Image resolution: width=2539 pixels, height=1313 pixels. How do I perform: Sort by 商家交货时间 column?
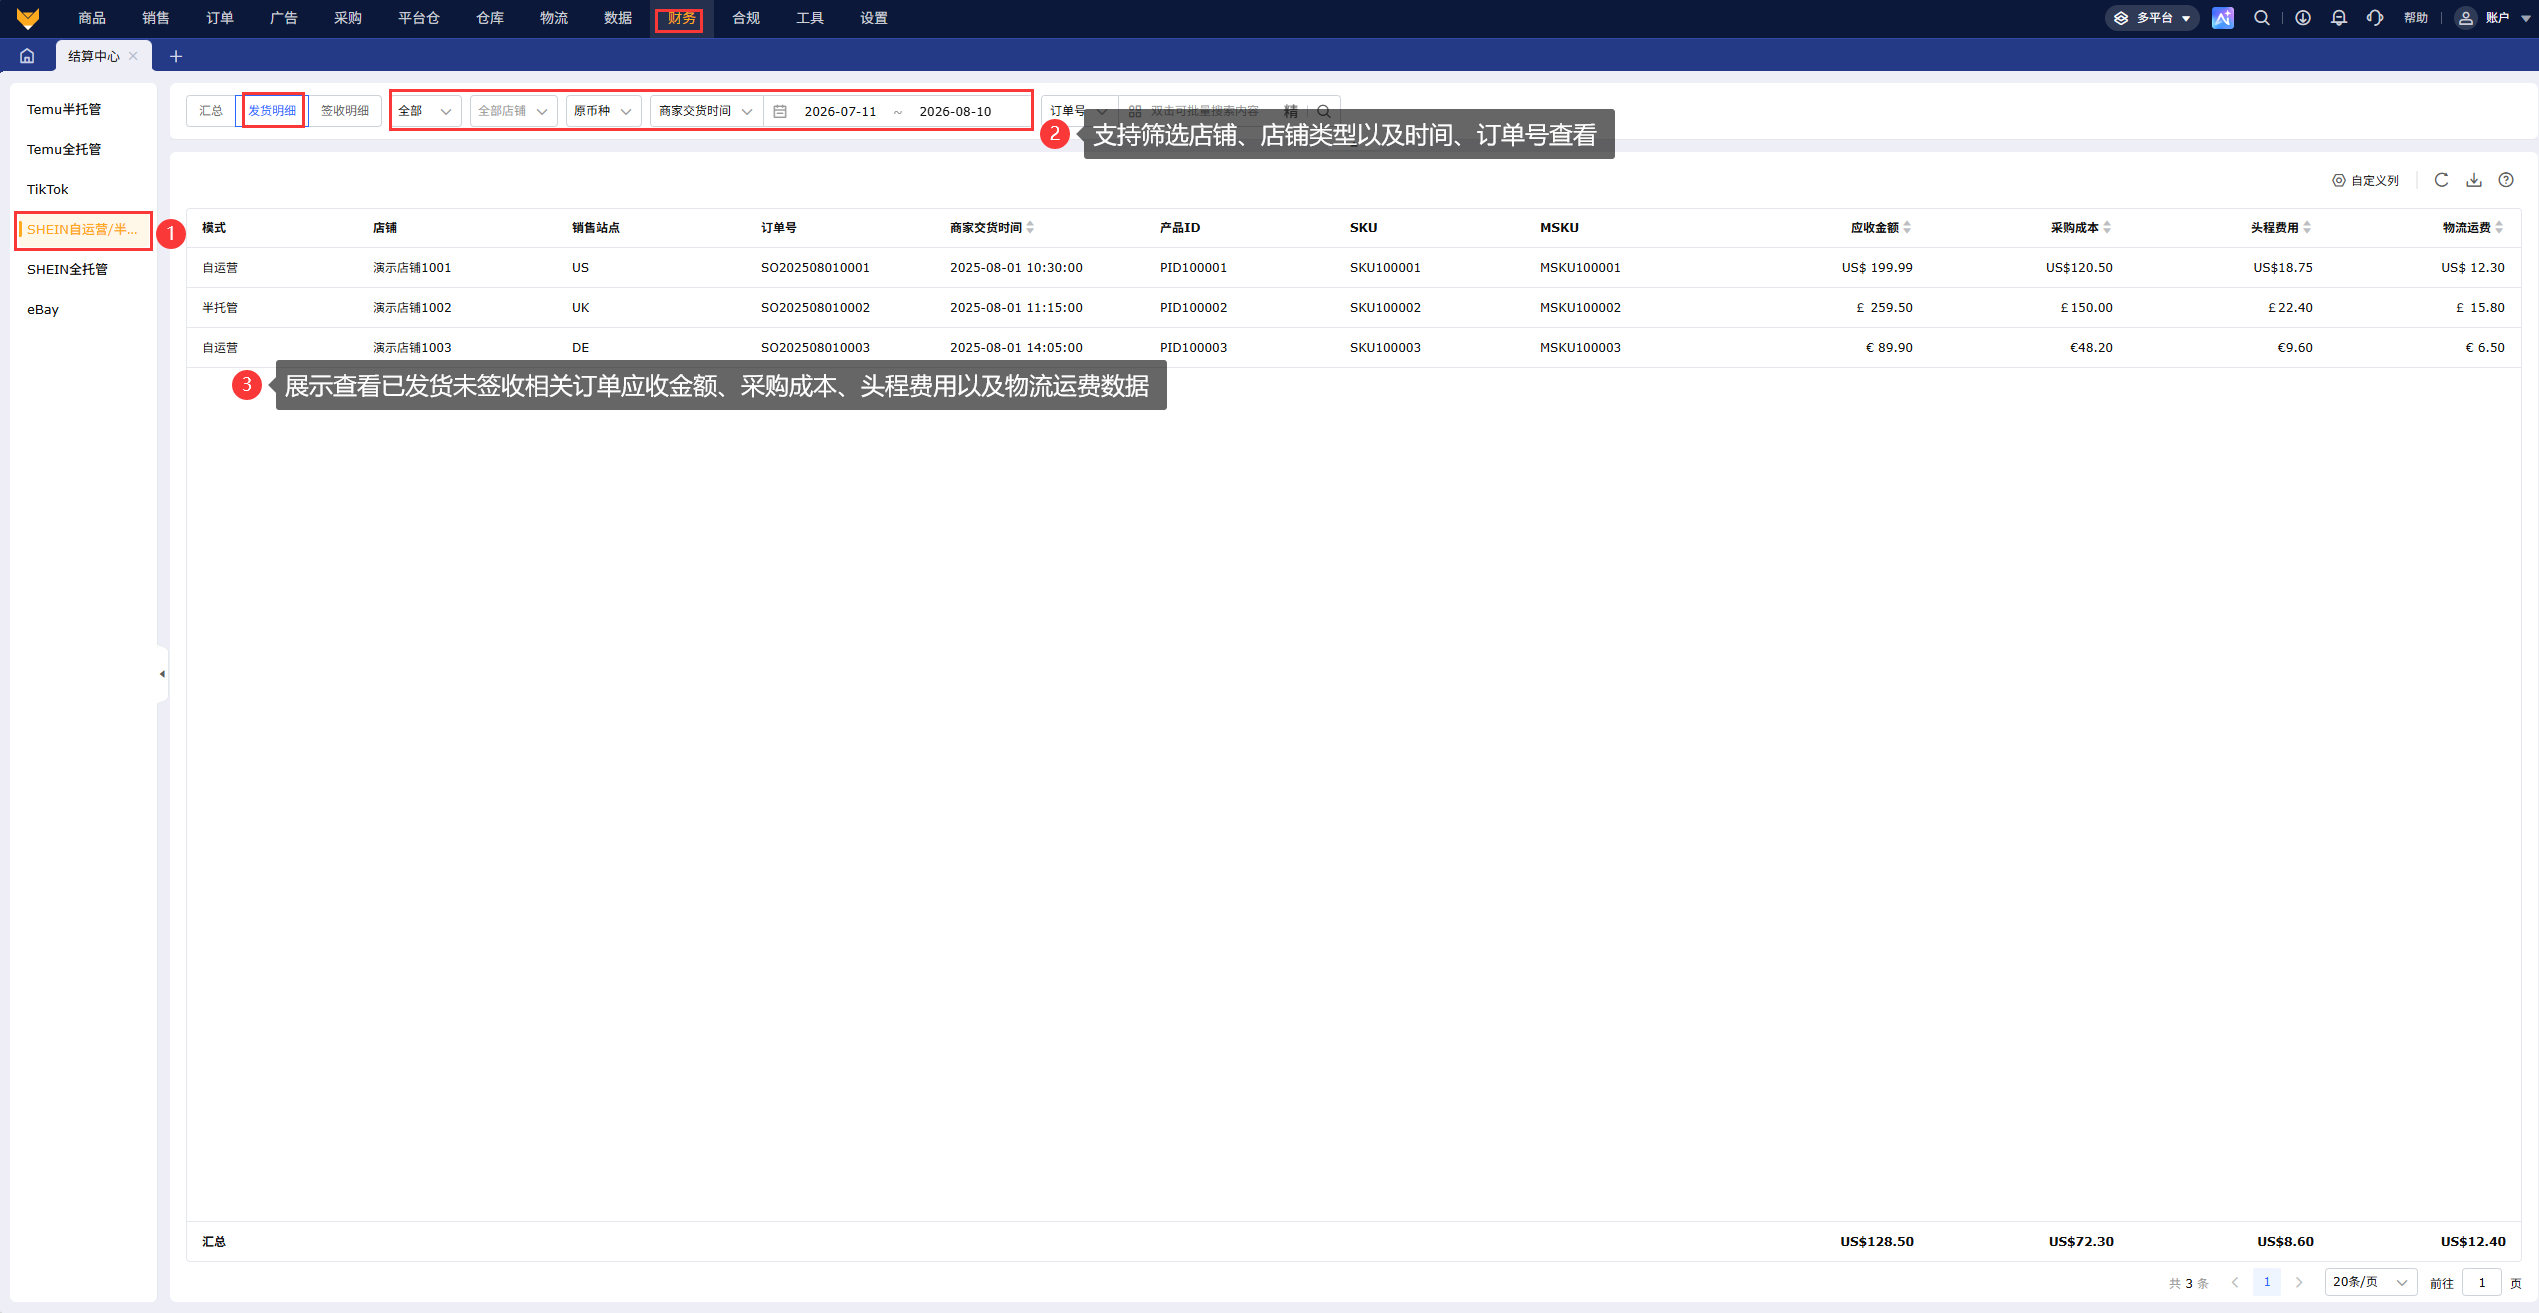(1030, 228)
